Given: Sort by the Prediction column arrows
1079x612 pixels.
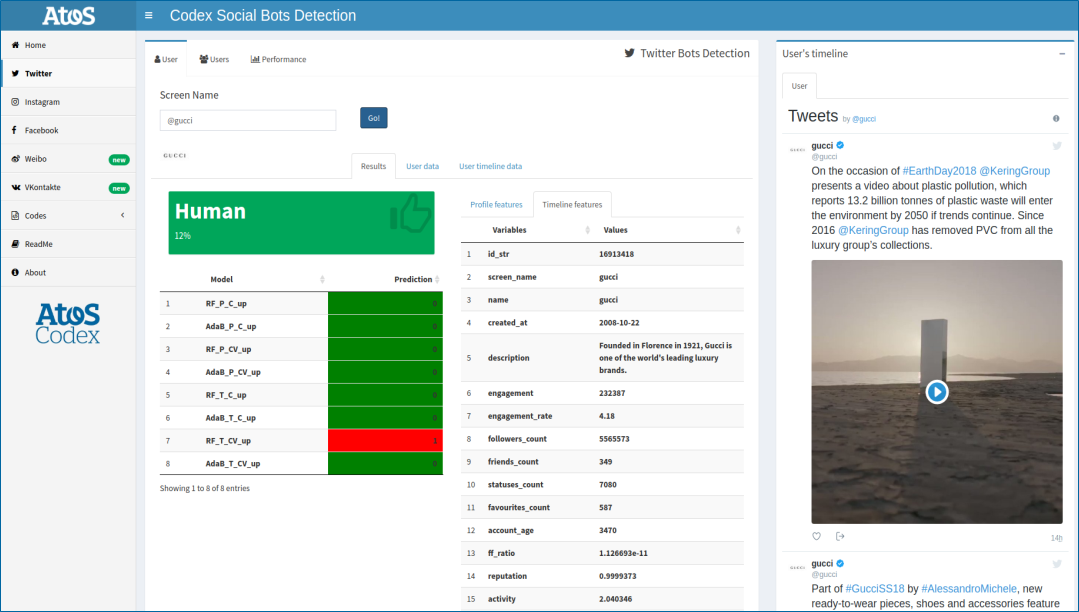Looking at the screenshot, I should [x=437, y=279].
